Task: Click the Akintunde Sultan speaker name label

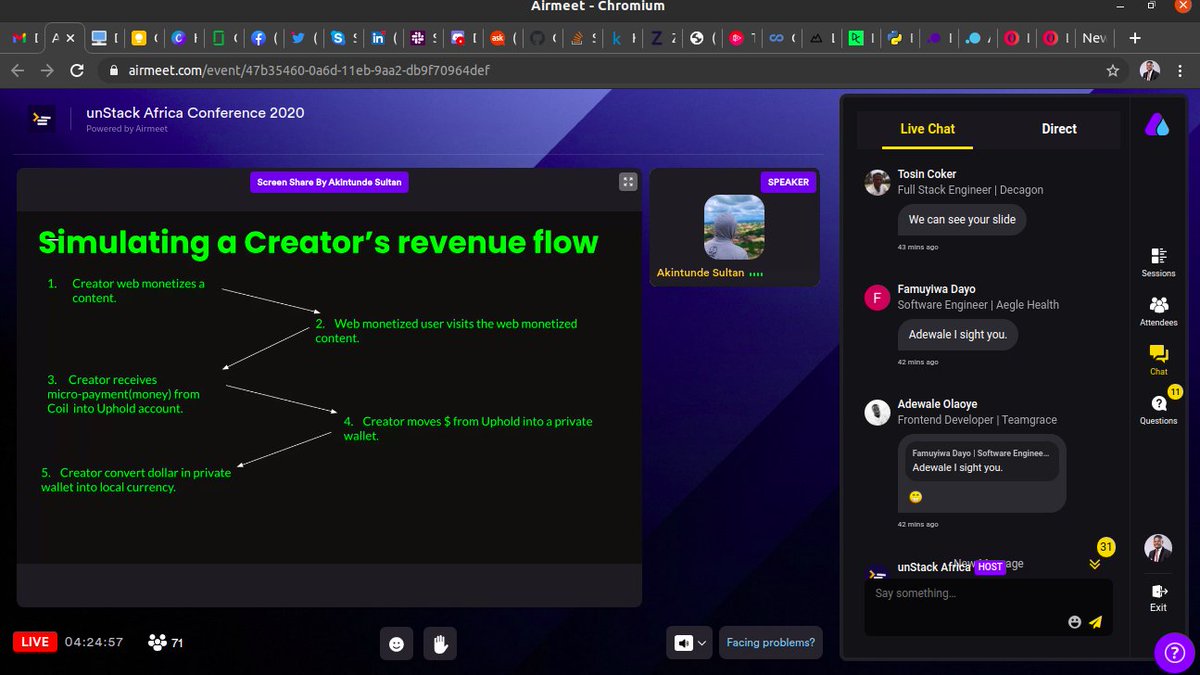Action: click(700, 272)
